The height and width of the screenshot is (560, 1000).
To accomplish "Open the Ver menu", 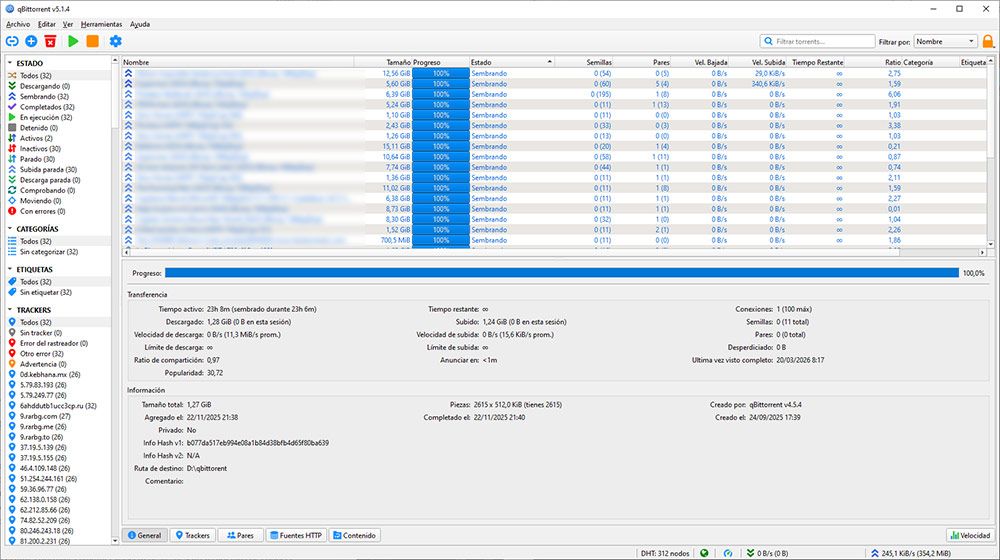I will 68,24.
